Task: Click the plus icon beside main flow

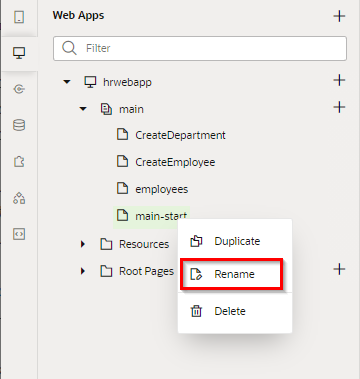Action: tap(339, 107)
